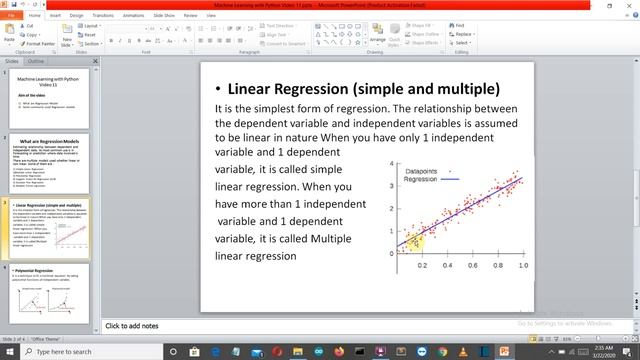Open the Layout dropdown
This screenshot has height=360, width=640.
[x=89, y=26]
